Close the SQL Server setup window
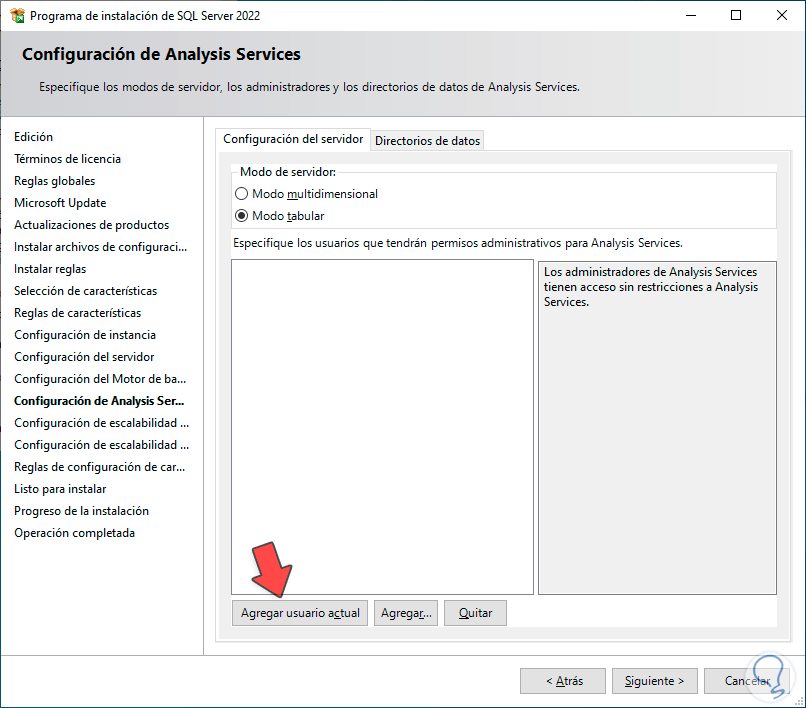The width and height of the screenshot is (806, 708). [x=782, y=15]
